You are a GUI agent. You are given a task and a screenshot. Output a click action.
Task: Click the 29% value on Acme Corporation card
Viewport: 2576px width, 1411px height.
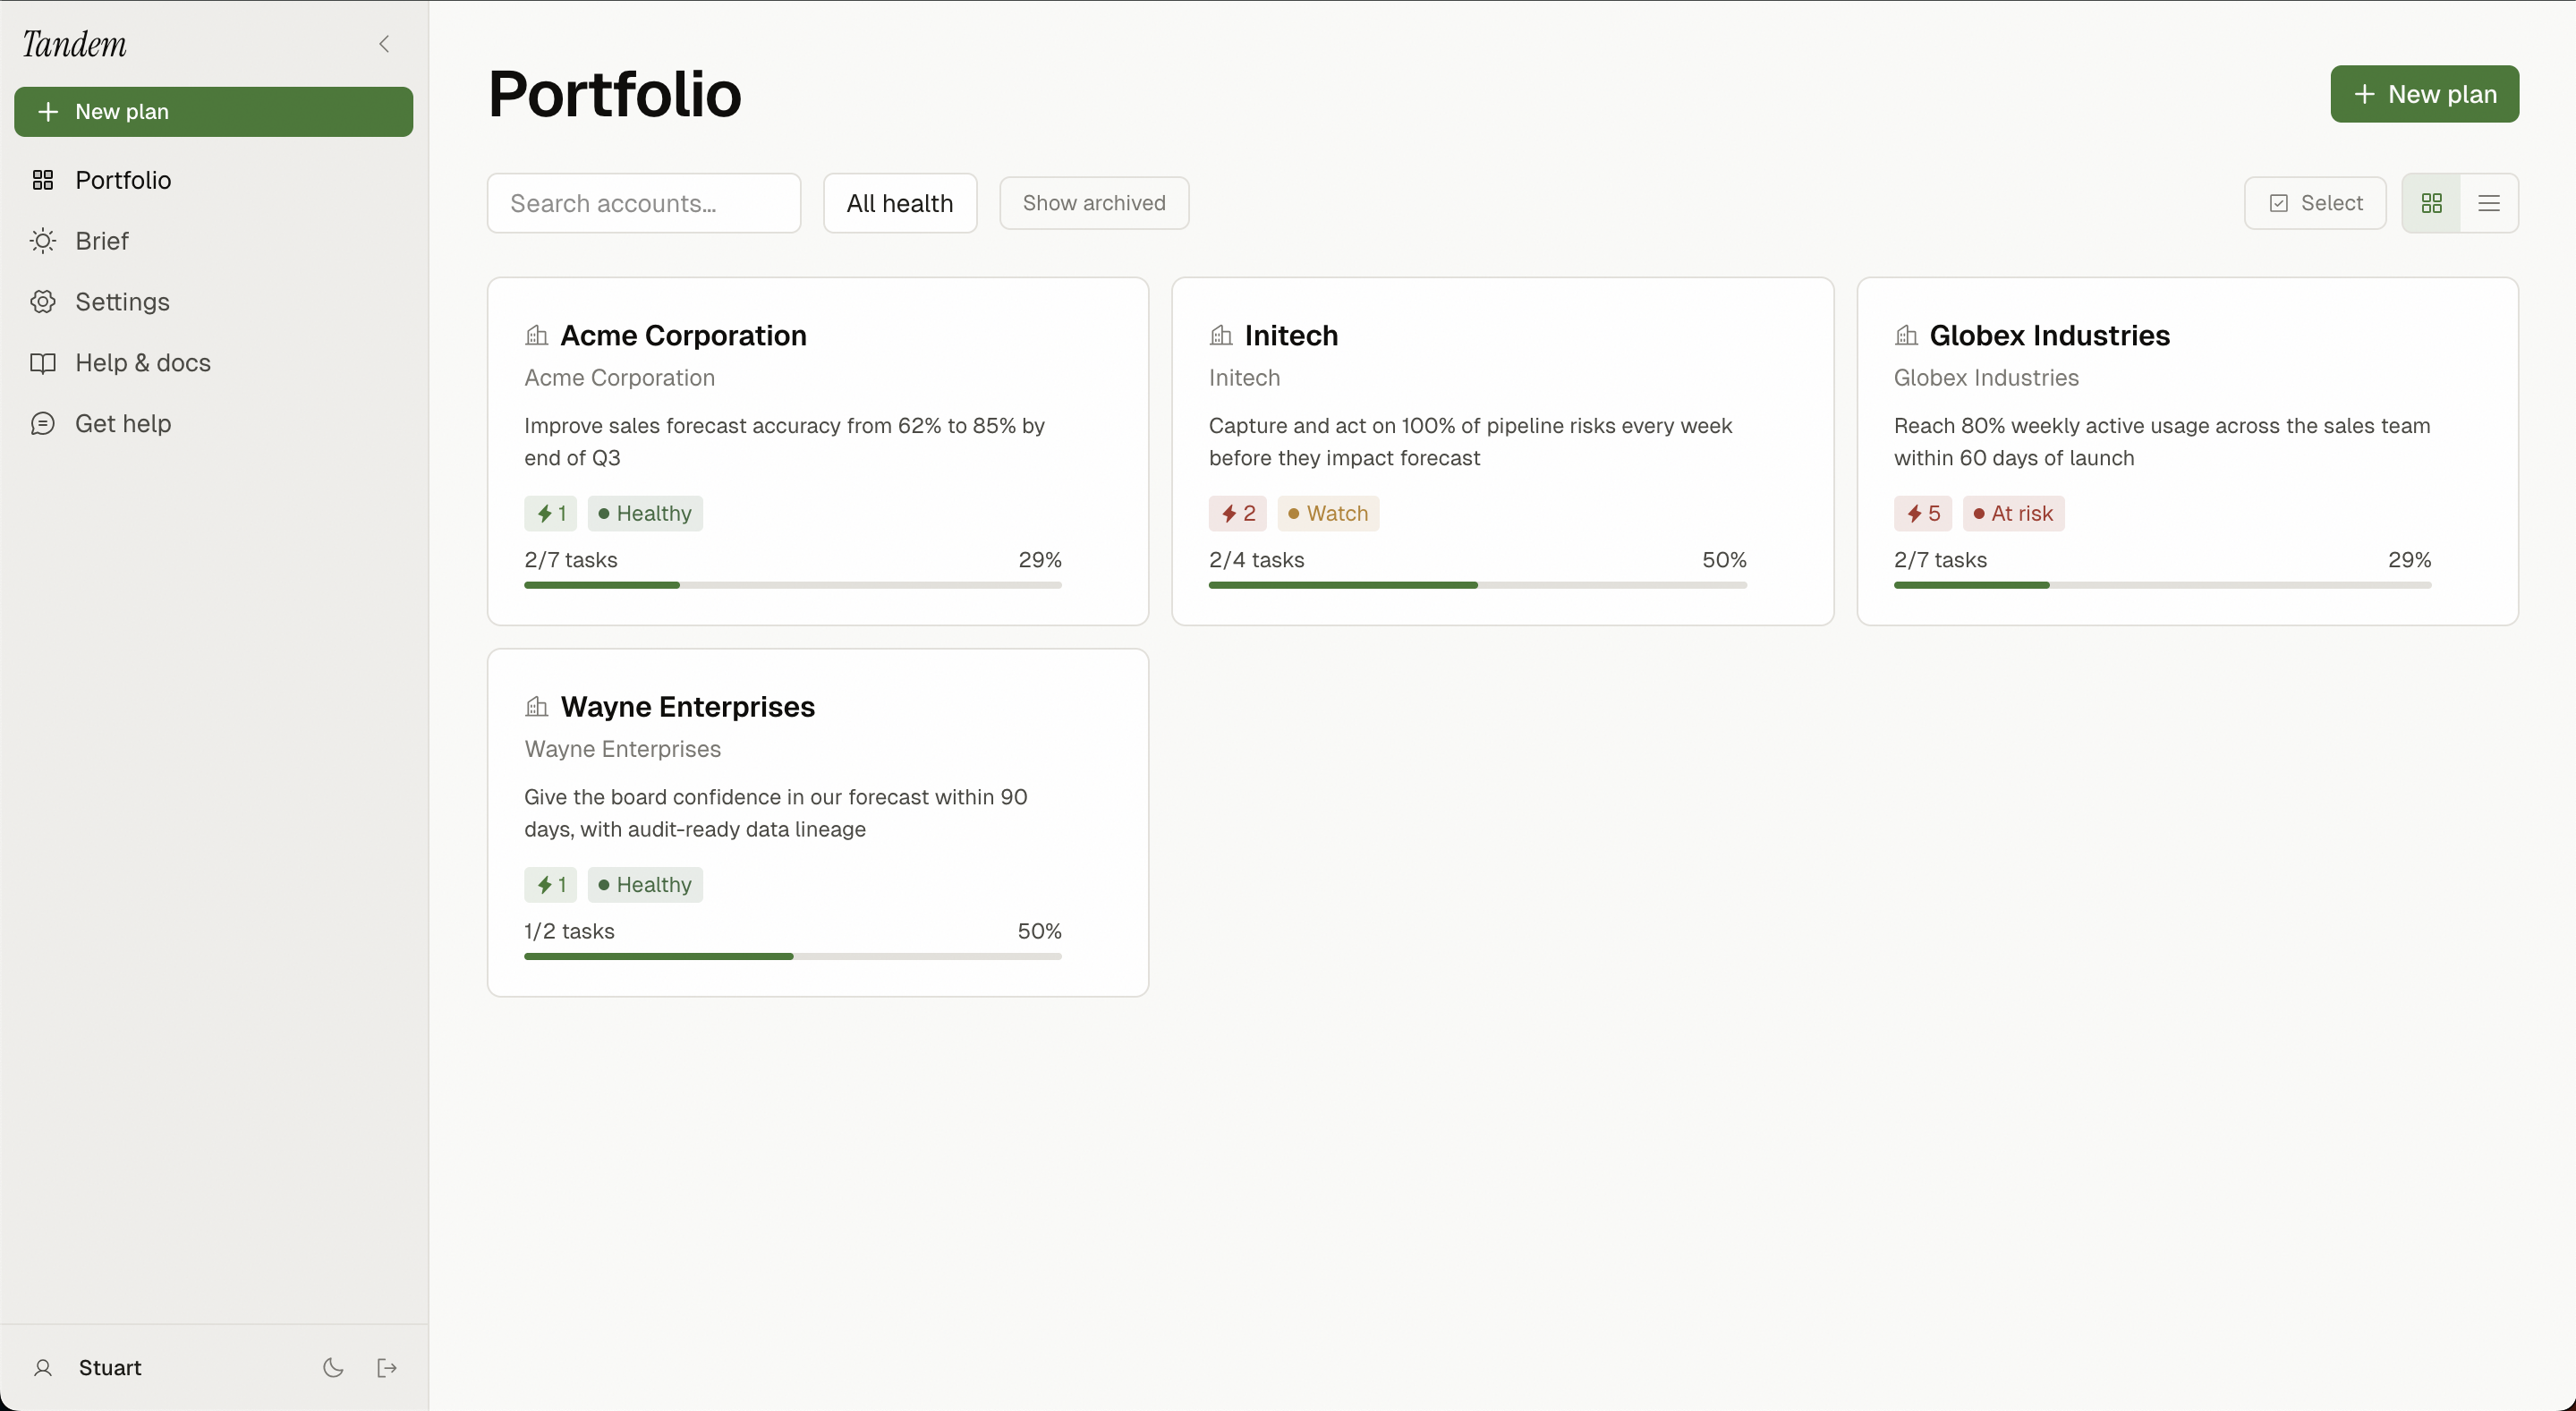tap(1039, 560)
